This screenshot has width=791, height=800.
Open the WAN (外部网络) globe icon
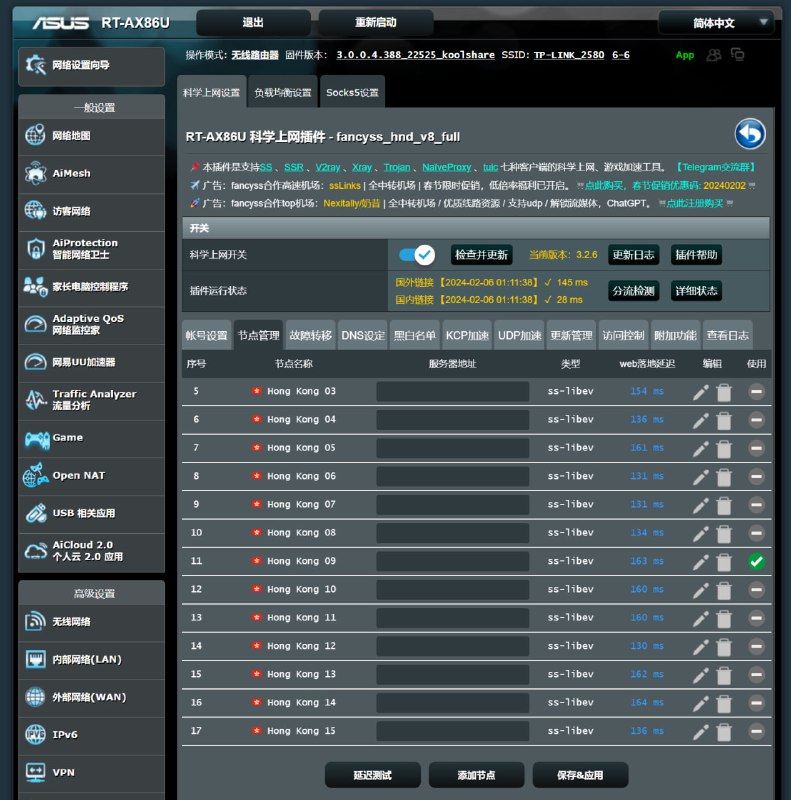click(35, 696)
